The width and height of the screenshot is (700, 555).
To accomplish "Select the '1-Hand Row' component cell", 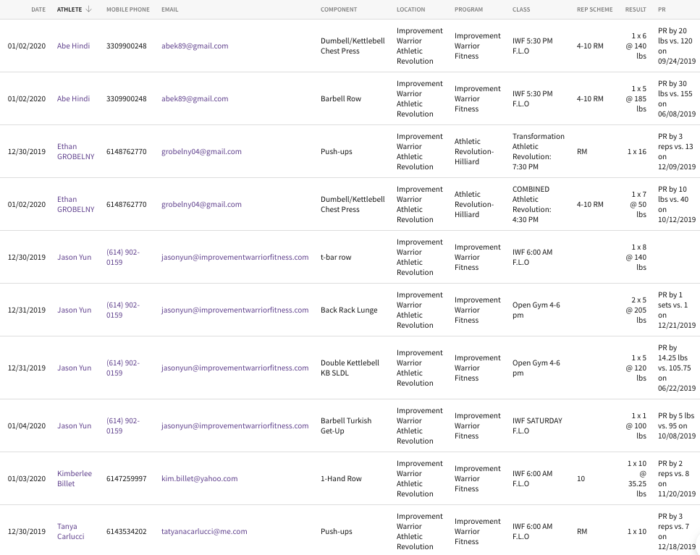I will point(341,478).
